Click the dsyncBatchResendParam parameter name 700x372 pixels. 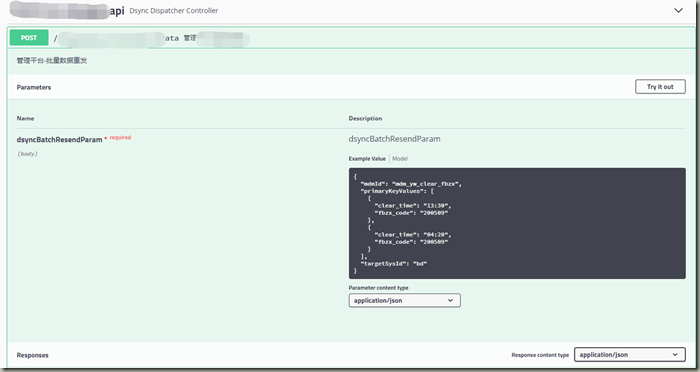[x=59, y=140]
